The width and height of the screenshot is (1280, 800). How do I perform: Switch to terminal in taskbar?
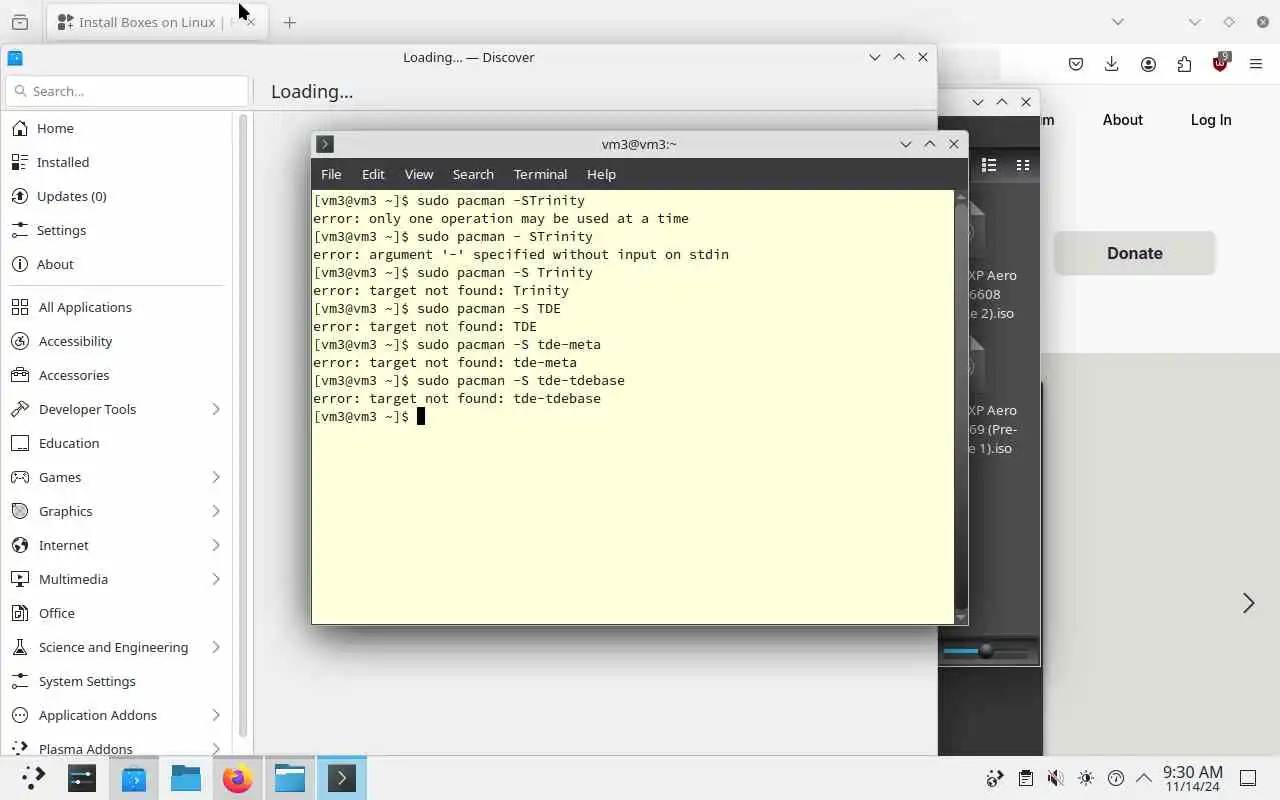pos(342,778)
